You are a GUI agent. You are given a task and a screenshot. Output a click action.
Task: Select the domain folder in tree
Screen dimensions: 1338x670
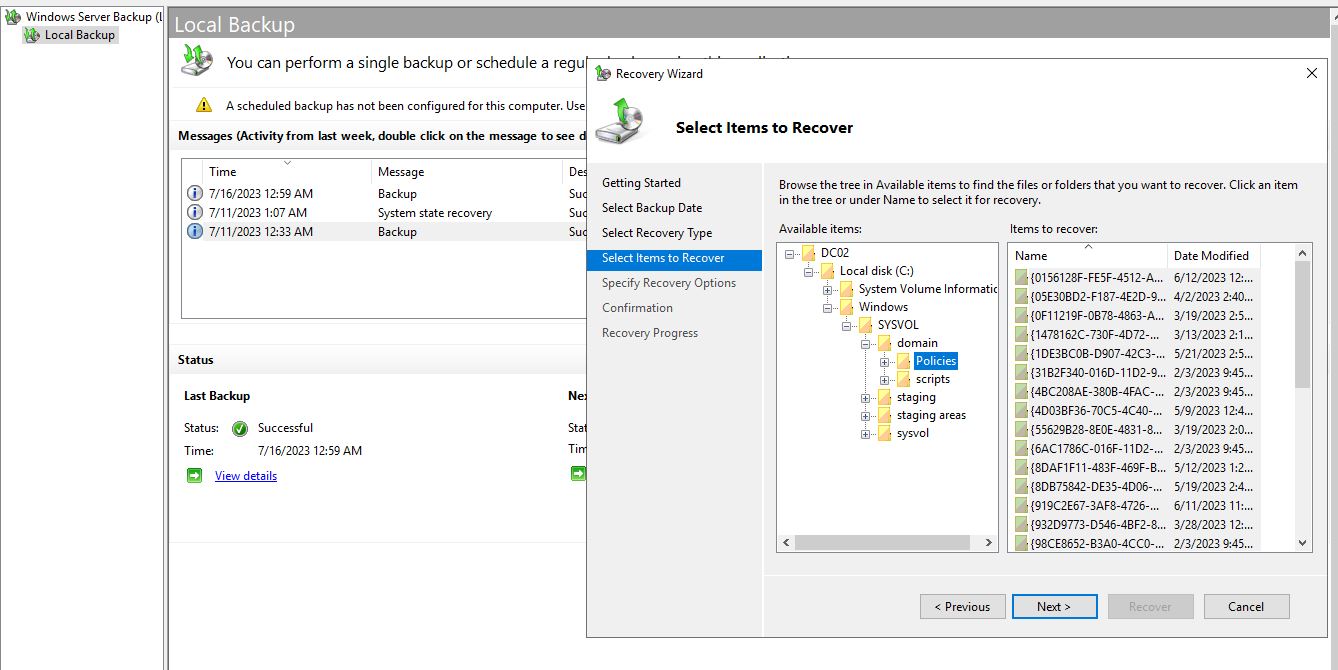click(x=917, y=343)
